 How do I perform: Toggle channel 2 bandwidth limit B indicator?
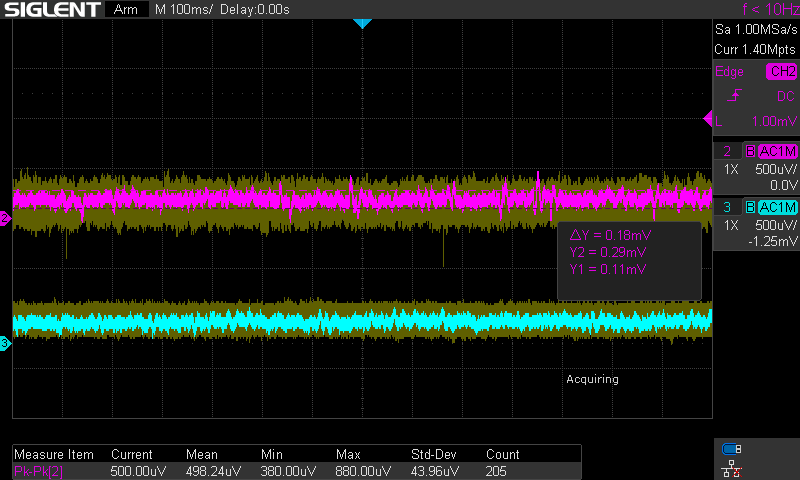(x=749, y=151)
